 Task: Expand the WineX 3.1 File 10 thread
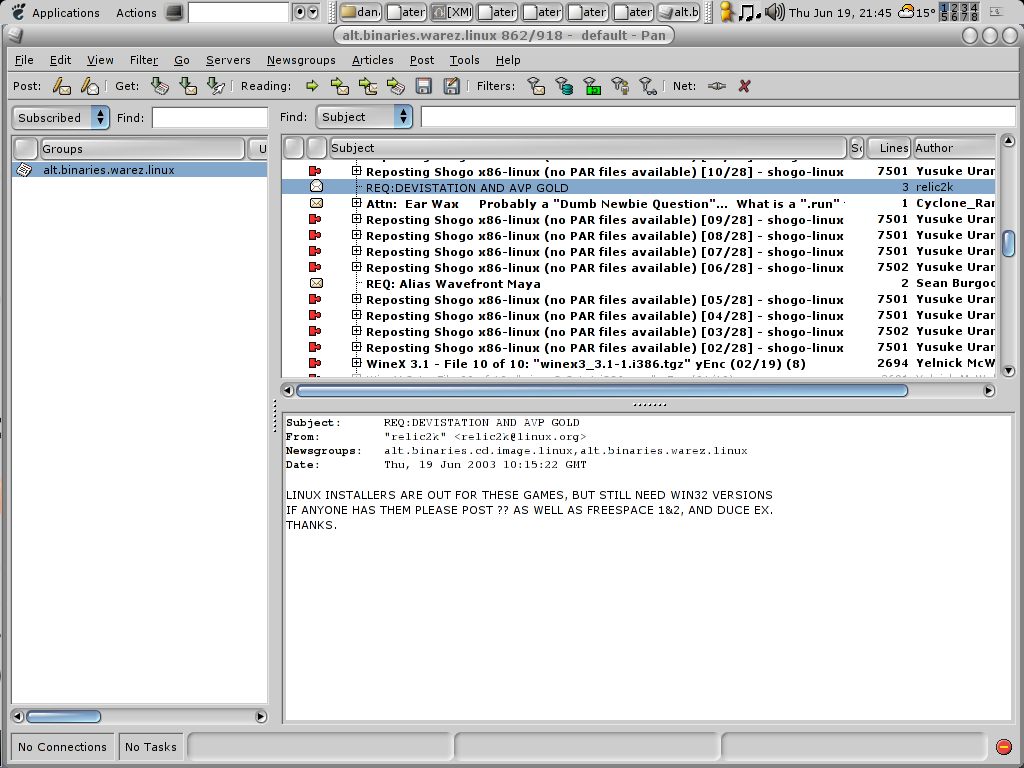pyautogui.click(x=357, y=362)
